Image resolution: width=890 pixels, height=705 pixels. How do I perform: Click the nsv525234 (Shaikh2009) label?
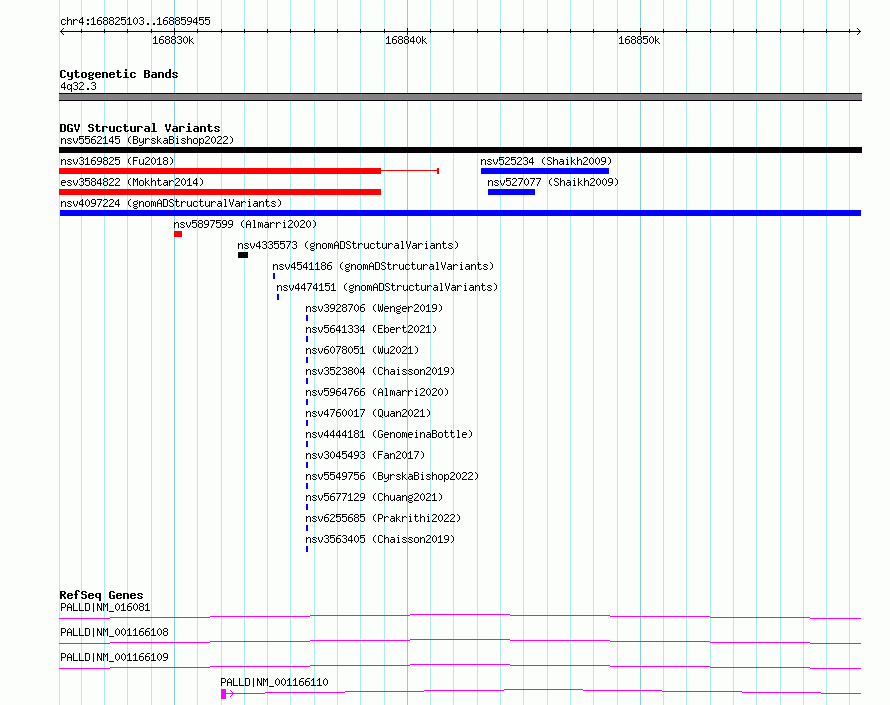[546, 161]
